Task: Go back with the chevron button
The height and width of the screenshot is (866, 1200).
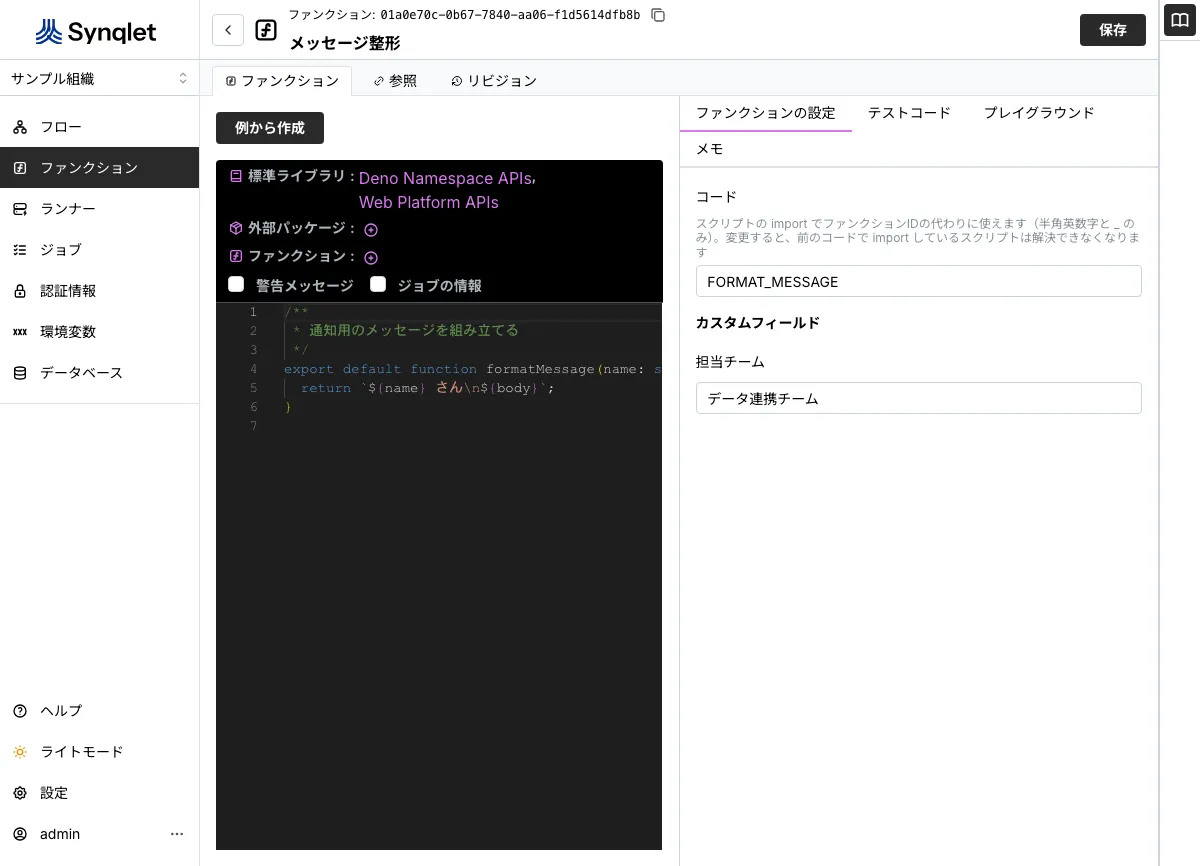Action: (x=228, y=30)
